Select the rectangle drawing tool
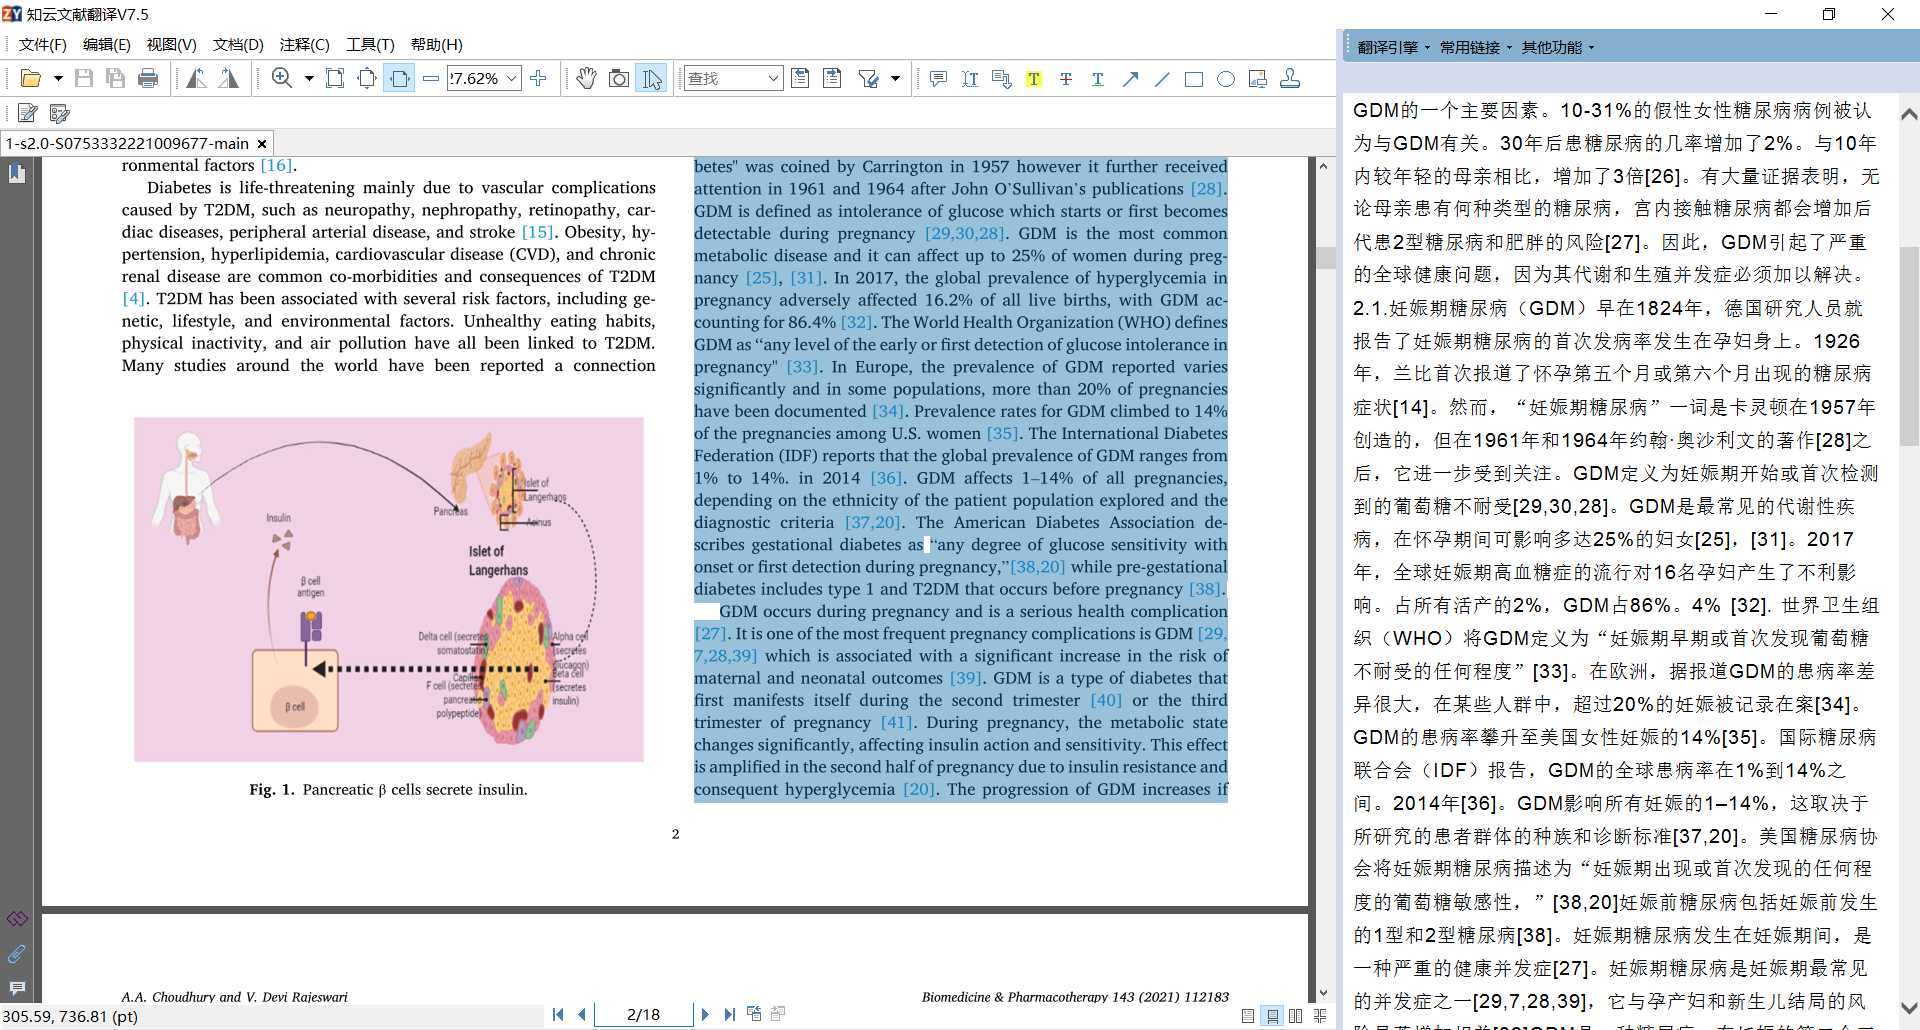Screen dimensions: 1920x1030 click(x=1194, y=79)
